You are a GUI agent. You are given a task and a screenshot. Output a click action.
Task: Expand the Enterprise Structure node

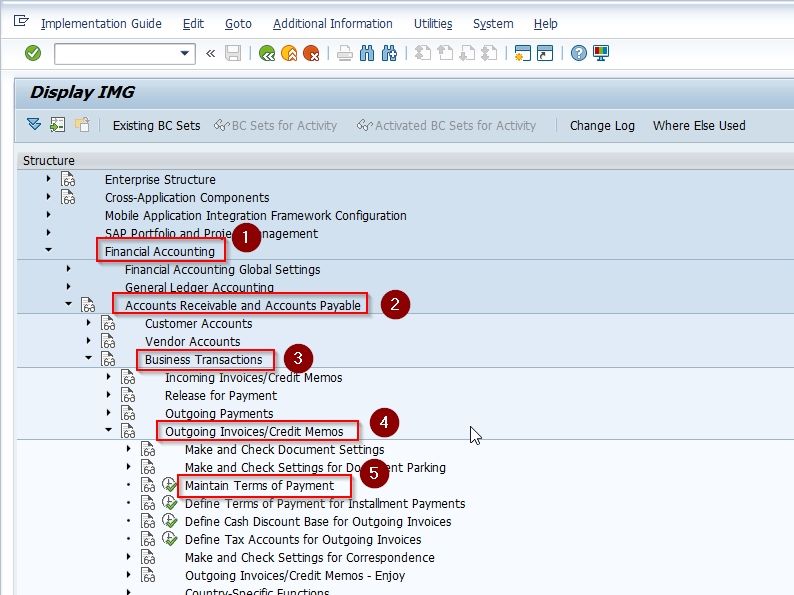(x=49, y=179)
